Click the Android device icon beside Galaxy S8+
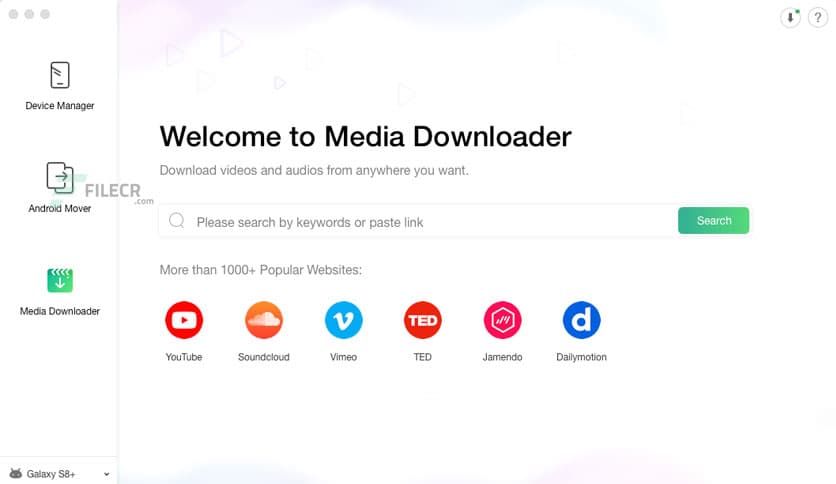This screenshot has width=836, height=484. 16,473
